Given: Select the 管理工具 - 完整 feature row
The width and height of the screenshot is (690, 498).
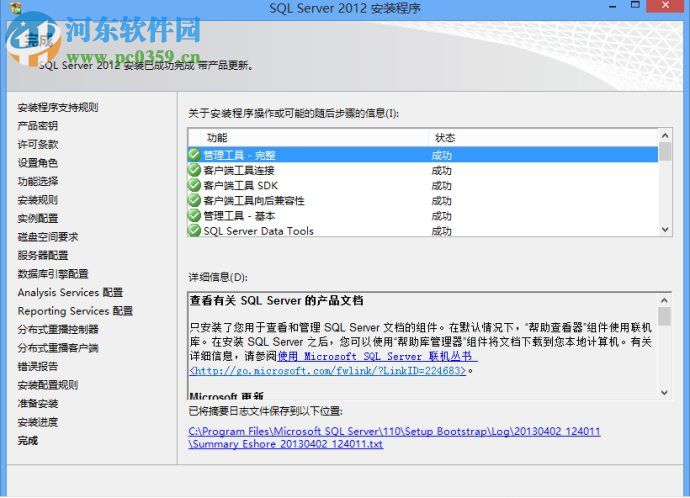Looking at the screenshot, I should click(x=423, y=155).
